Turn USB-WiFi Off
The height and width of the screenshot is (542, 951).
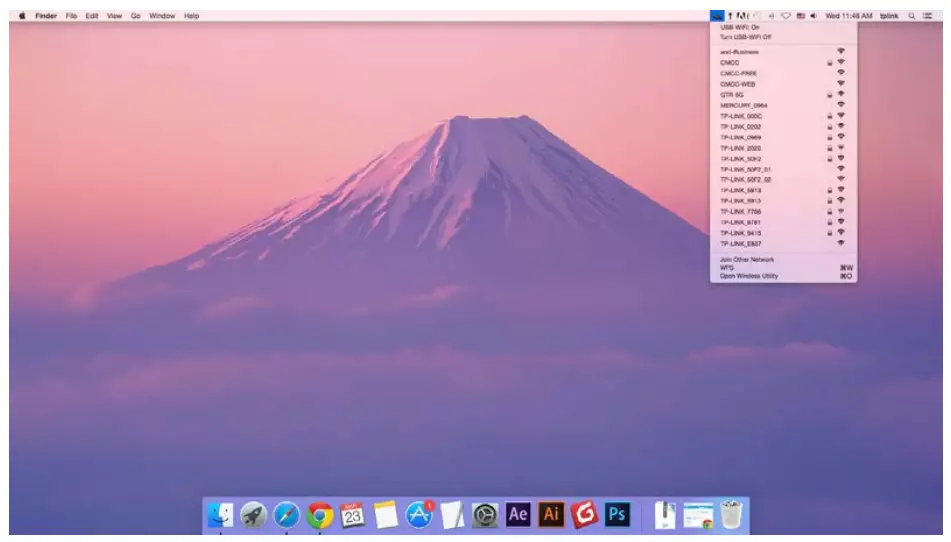point(746,36)
